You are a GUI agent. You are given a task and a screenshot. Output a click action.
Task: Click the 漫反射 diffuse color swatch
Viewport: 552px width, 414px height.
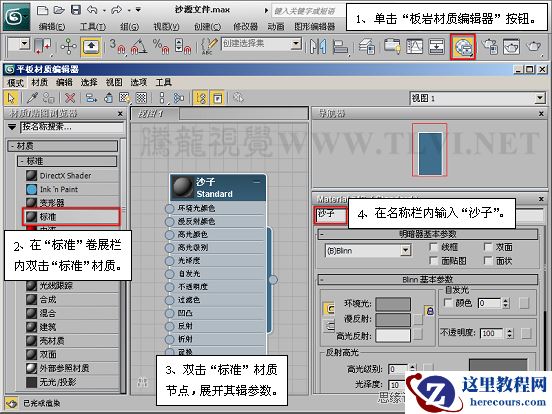pyautogui.click(x=393, y=319)
